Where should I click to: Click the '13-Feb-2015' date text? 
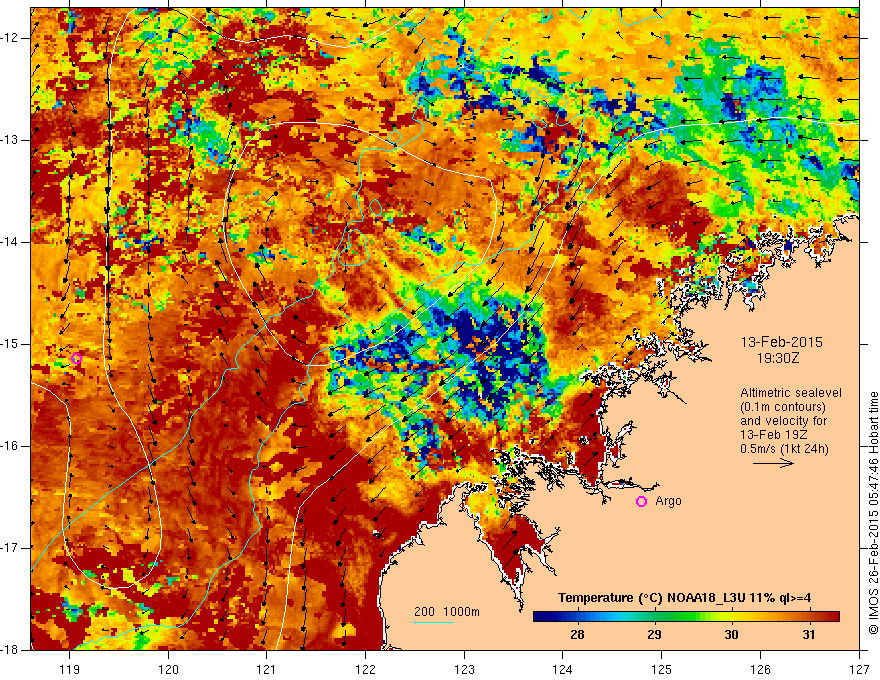point(781,342)
